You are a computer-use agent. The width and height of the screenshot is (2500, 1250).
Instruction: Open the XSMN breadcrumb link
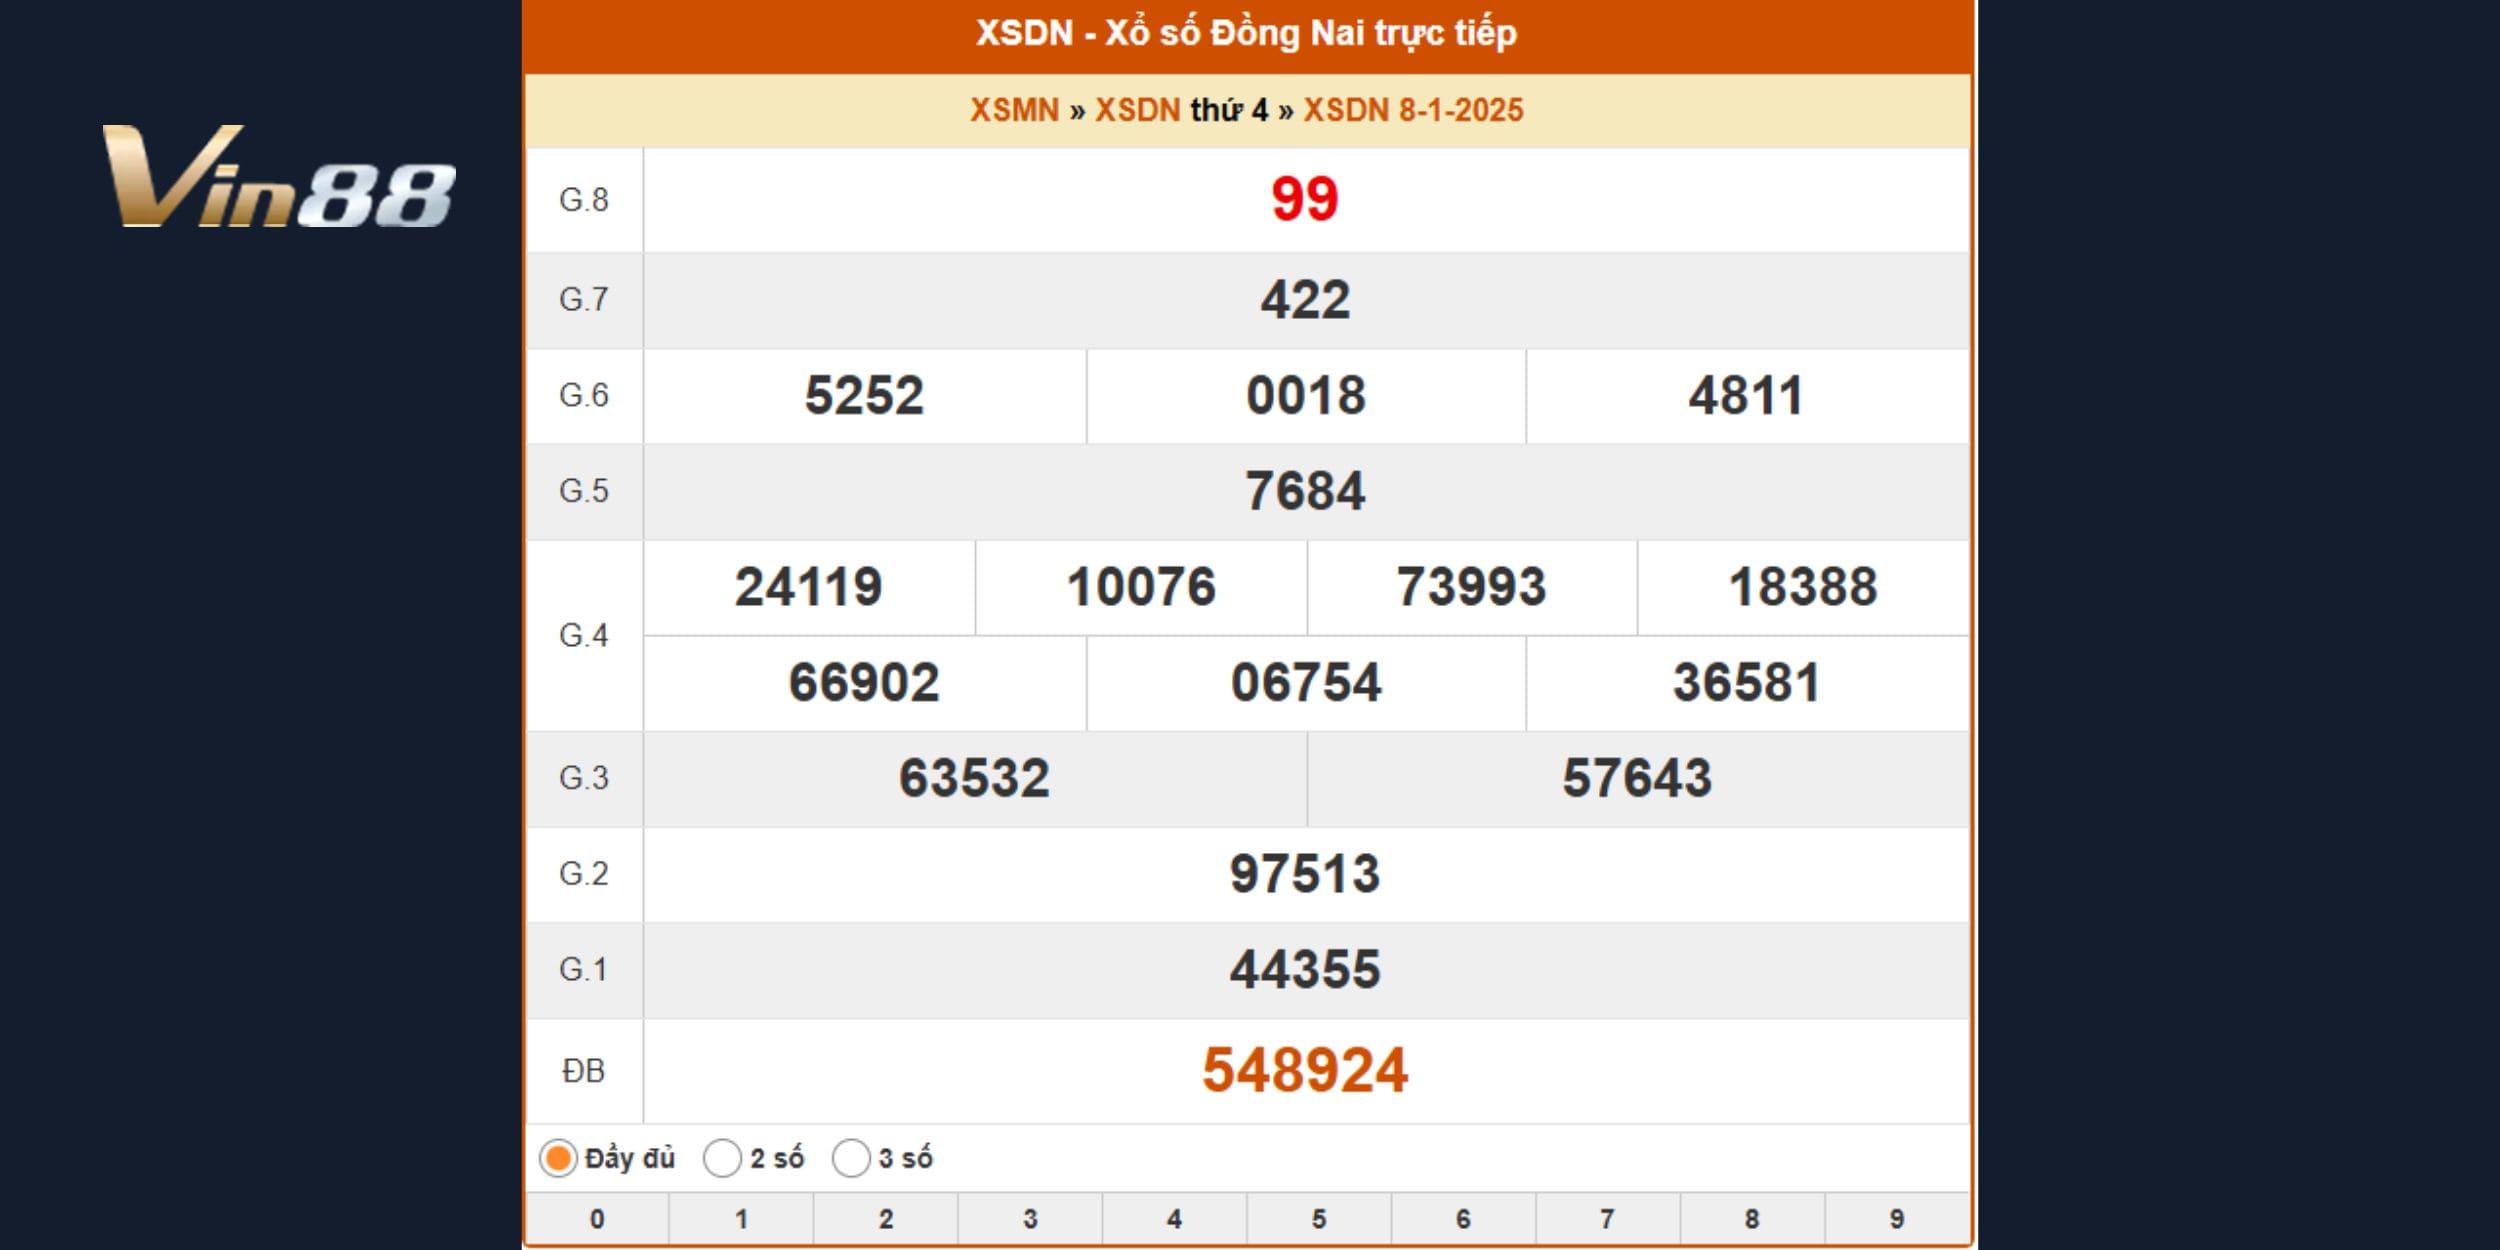pyautogui.click(x=1014, y=110)
